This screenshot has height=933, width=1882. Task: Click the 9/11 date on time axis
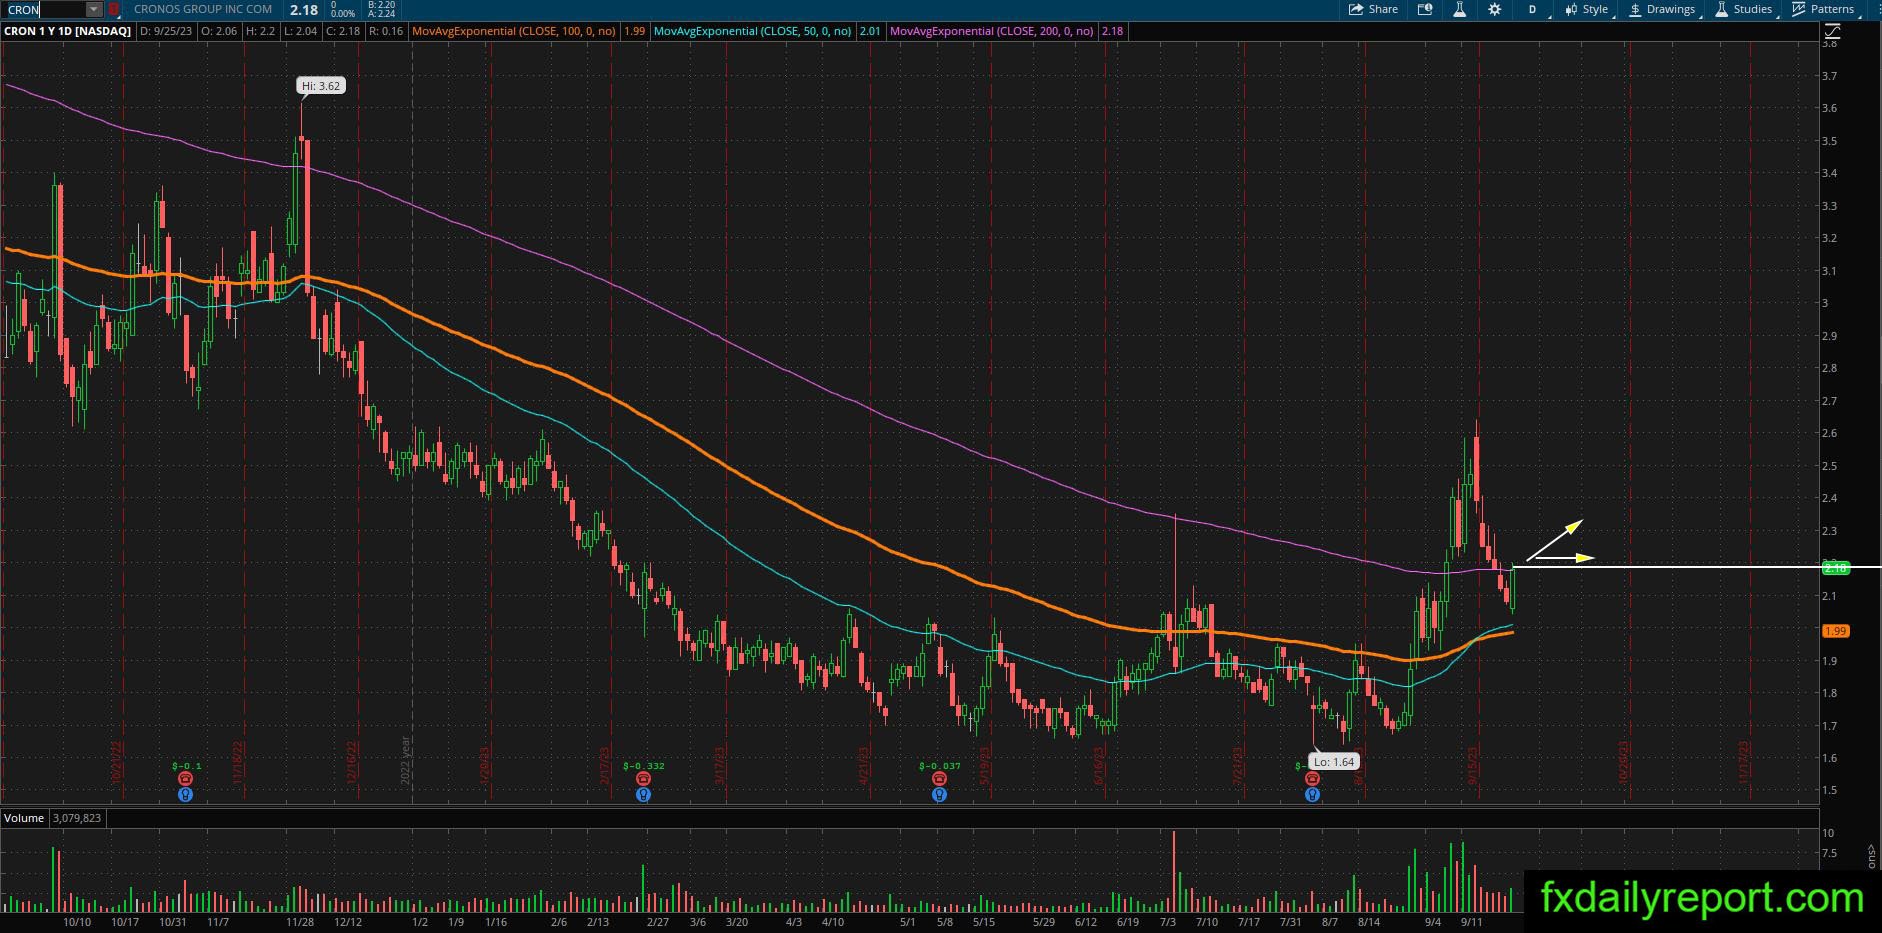click(1470, 922)
